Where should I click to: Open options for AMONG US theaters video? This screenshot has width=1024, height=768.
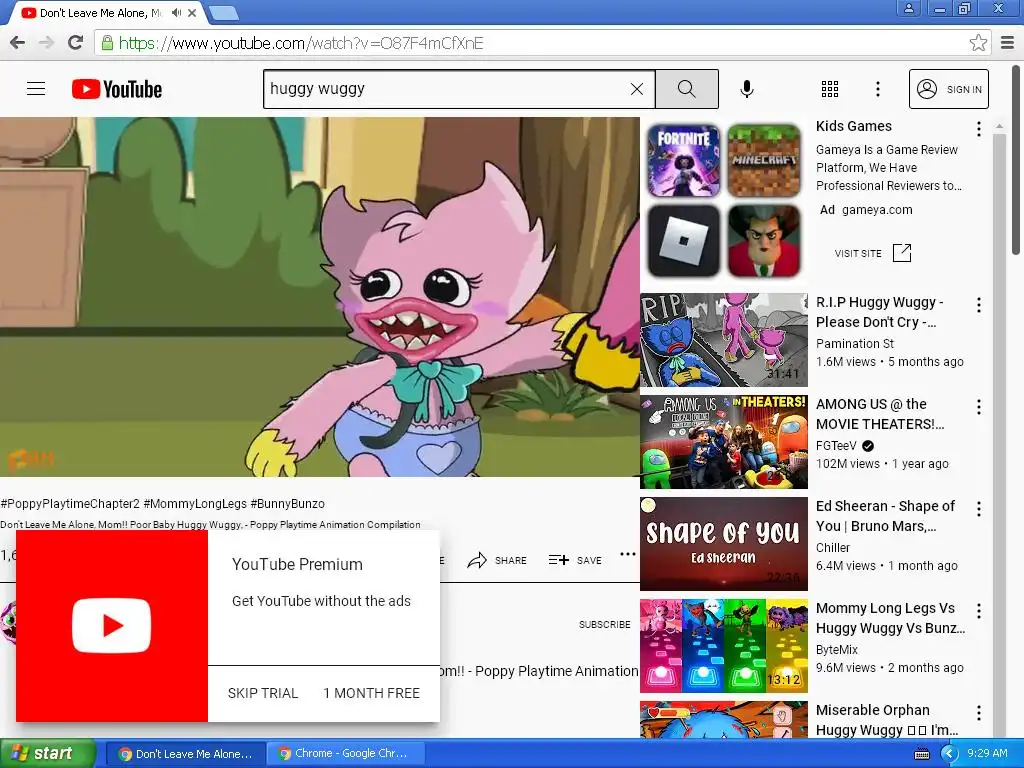point(978,408)
